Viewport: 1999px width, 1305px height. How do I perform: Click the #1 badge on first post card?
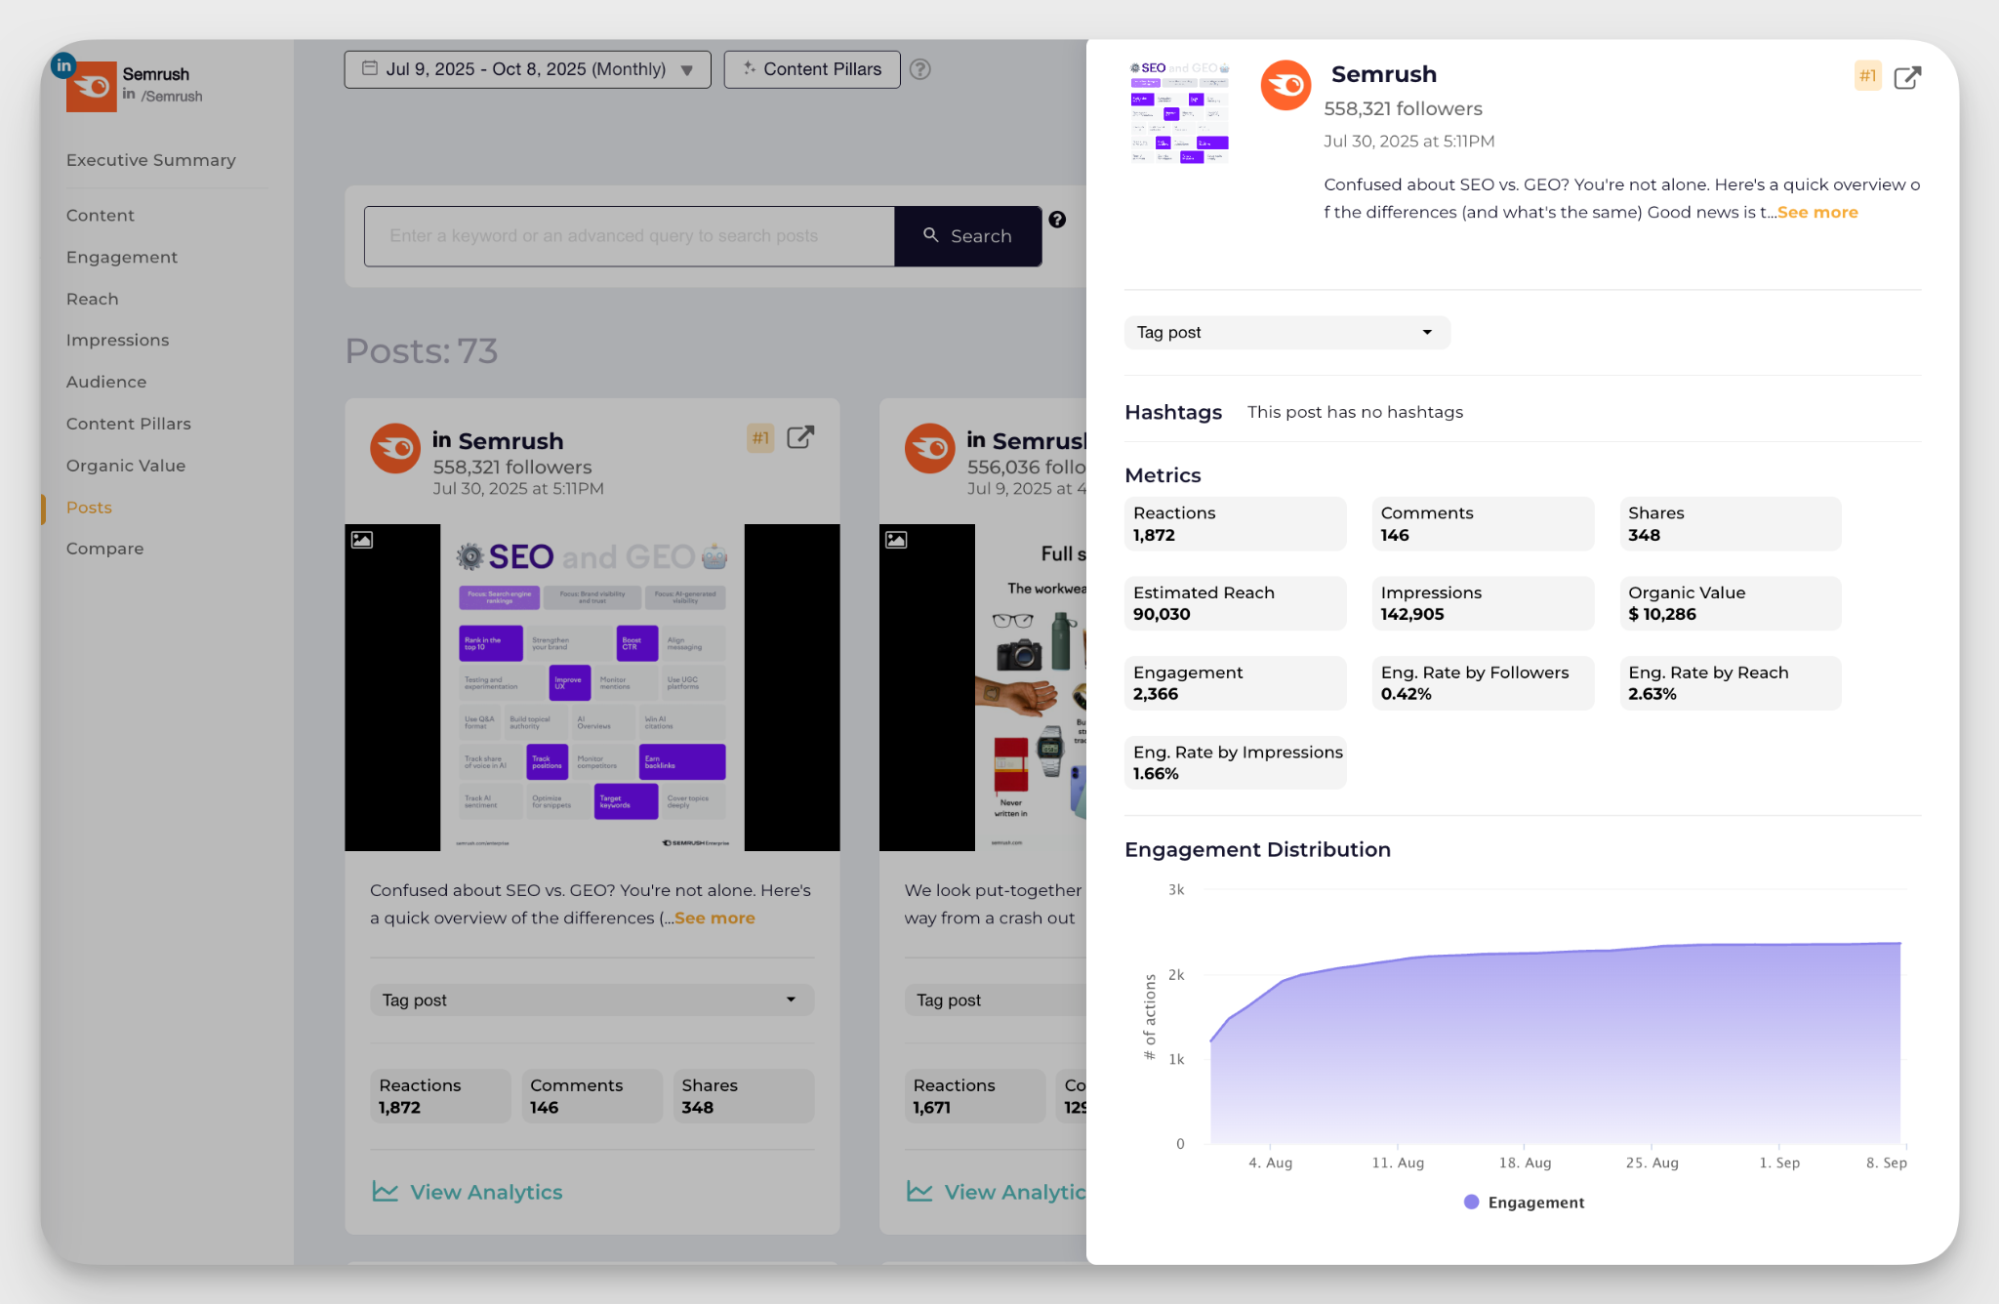(760, 438)
